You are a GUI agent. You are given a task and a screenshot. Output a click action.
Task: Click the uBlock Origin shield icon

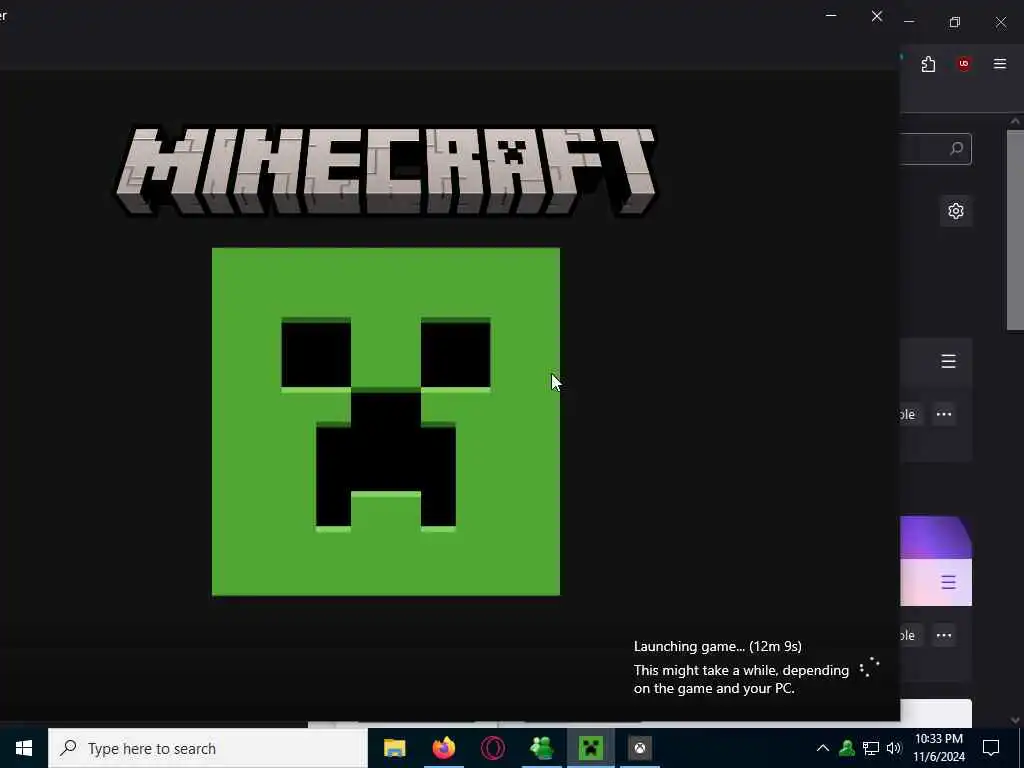(963, 64)
